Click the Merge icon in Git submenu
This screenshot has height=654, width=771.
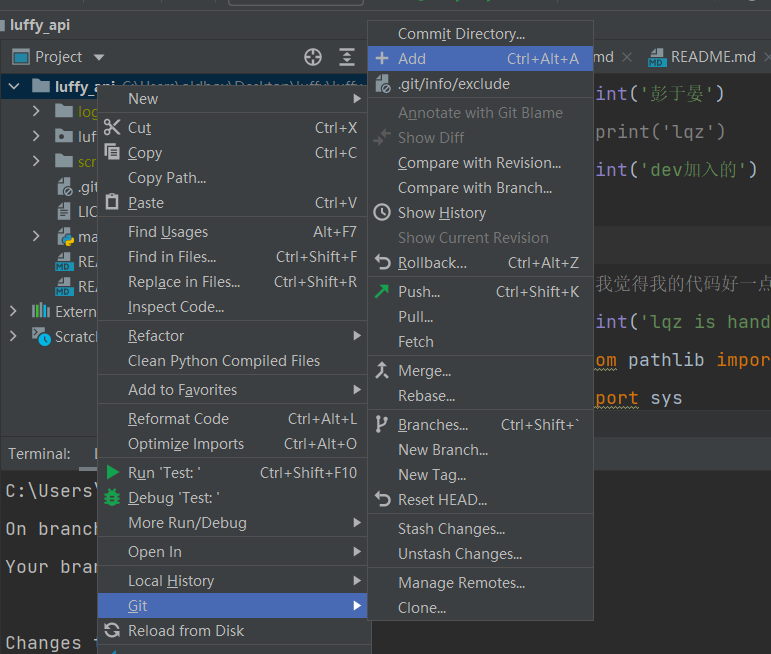(381, 371)
